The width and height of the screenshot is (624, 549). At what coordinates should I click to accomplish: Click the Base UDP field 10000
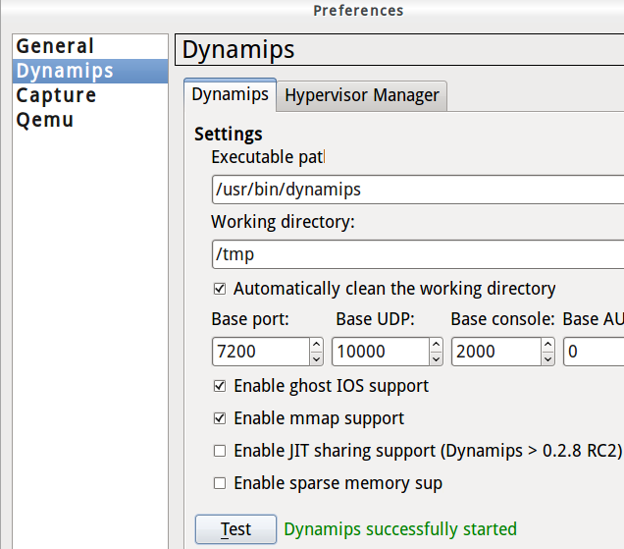click(381, 352)
